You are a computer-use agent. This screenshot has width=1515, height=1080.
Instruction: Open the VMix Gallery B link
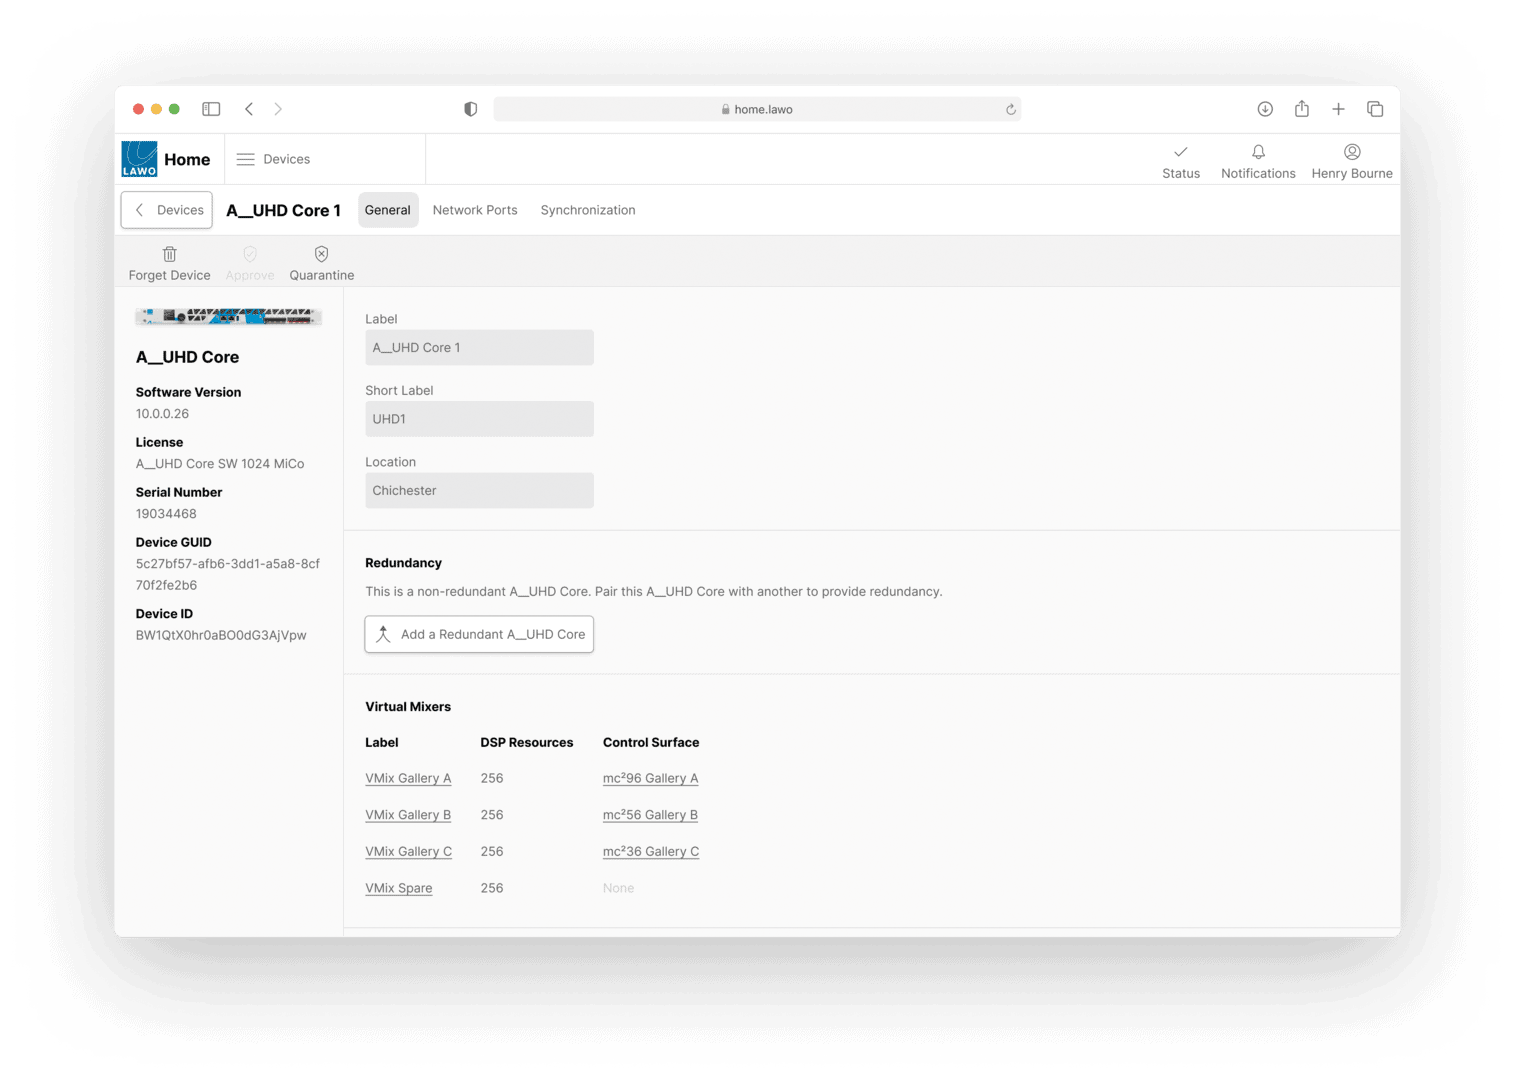pyautogui.click(x=408, y=815)
